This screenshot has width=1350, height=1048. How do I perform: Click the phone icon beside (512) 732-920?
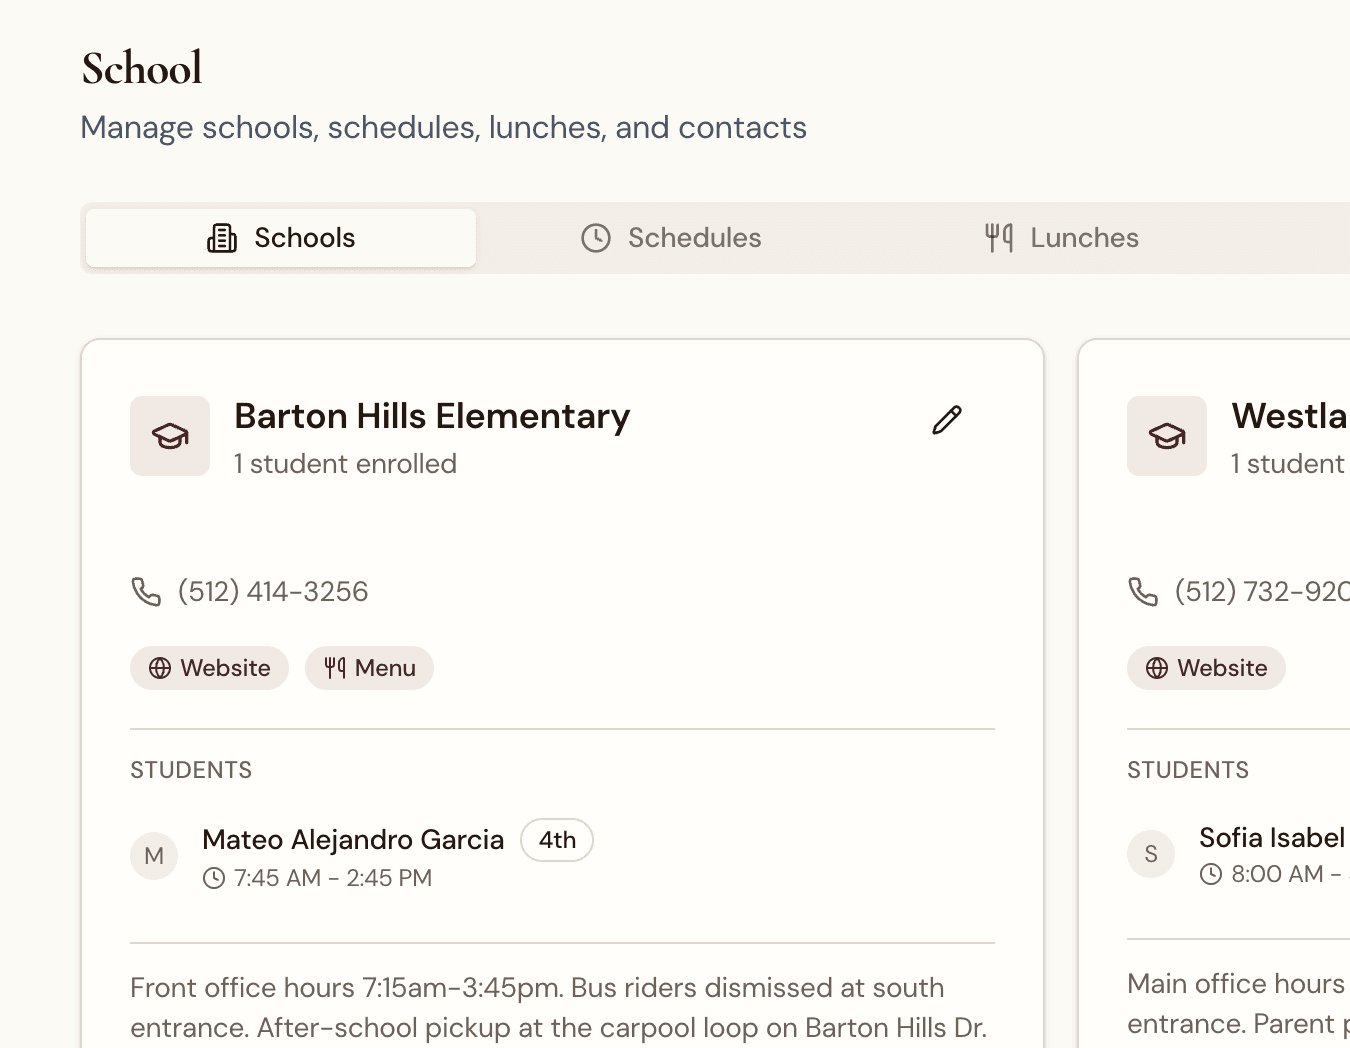(1143, 591)
